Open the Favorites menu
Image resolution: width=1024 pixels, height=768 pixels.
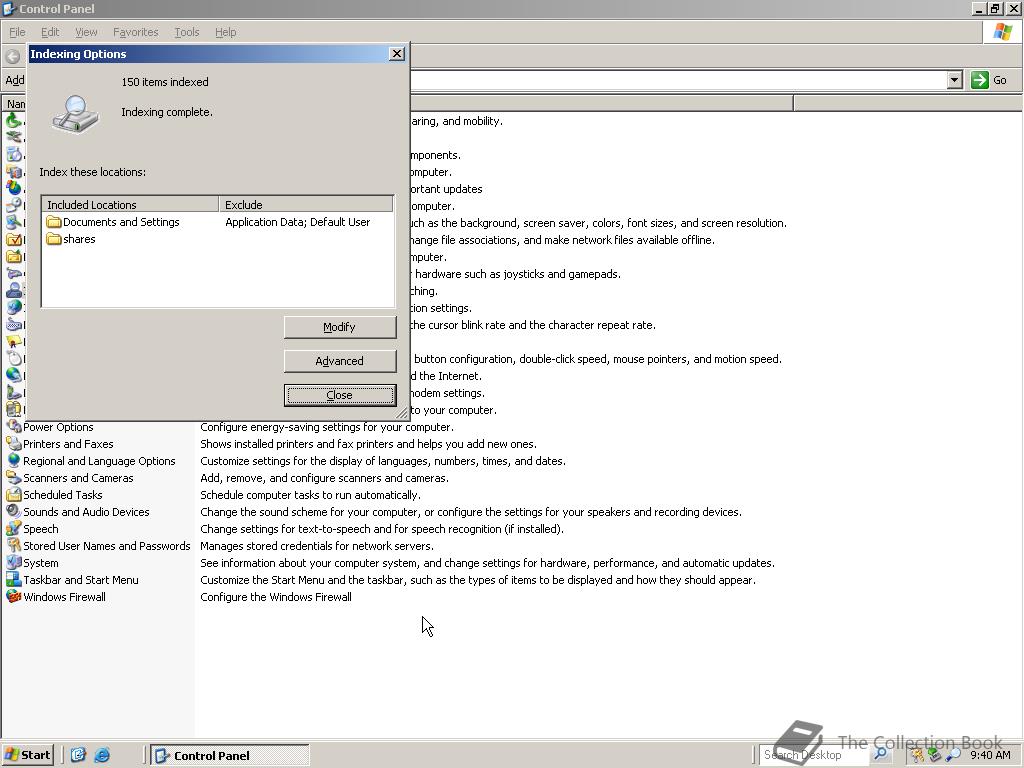coord(136,32)
